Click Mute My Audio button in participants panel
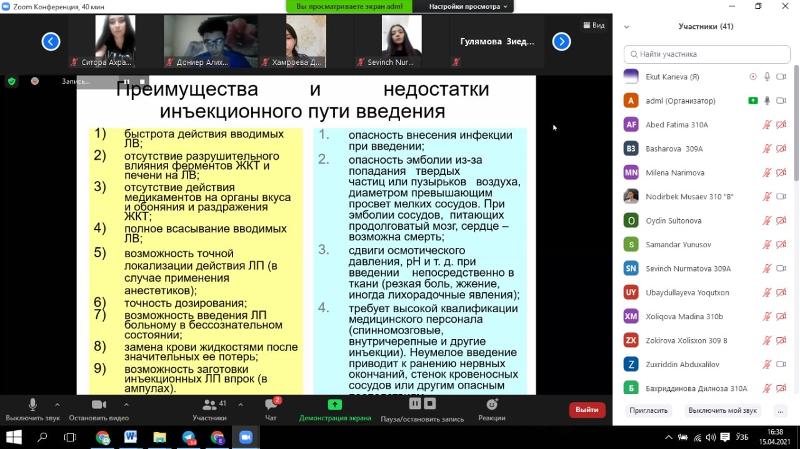 [x=722, y=411]
